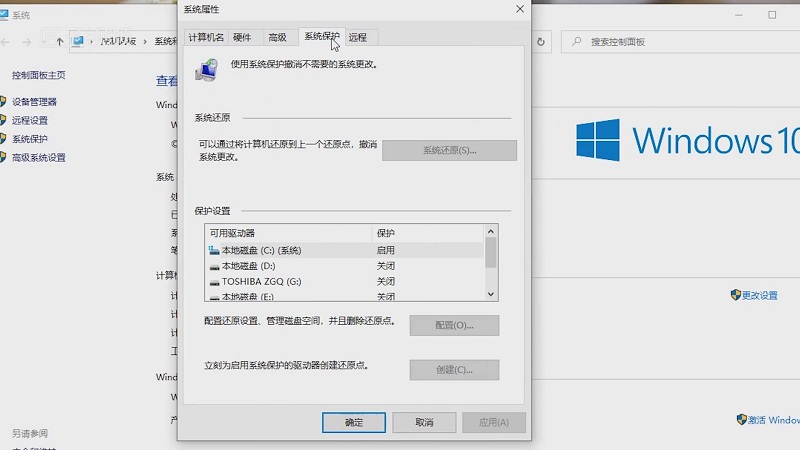Click 控制面板 breadcrumb in address bar

(118, 41)
